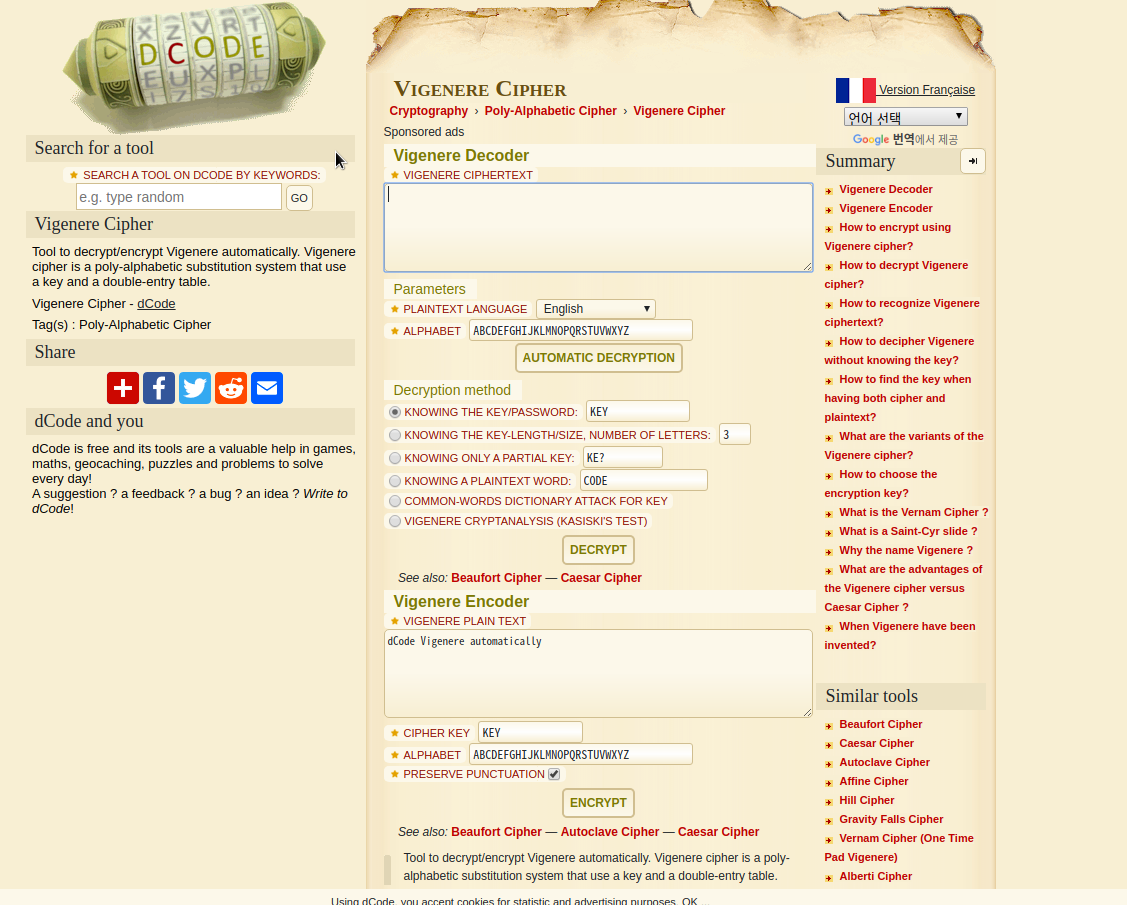Focus the tool search keyword field

click(179, 197)
